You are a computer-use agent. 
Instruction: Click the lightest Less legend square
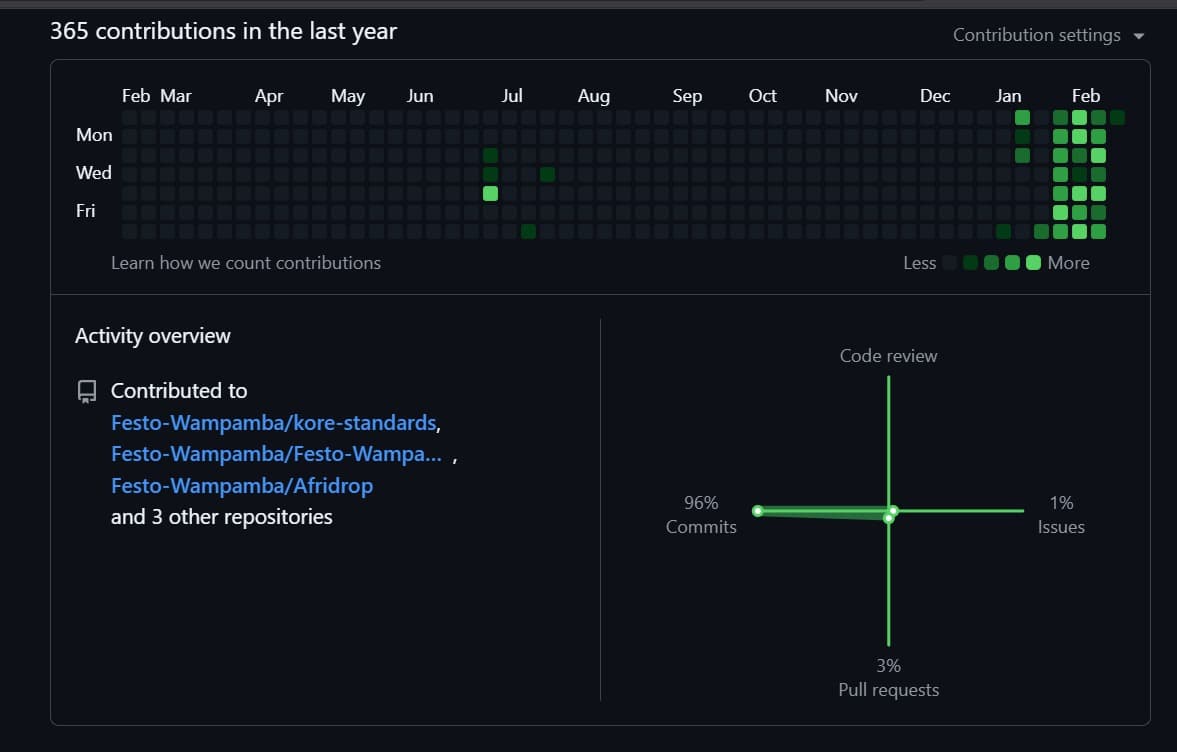948,262
